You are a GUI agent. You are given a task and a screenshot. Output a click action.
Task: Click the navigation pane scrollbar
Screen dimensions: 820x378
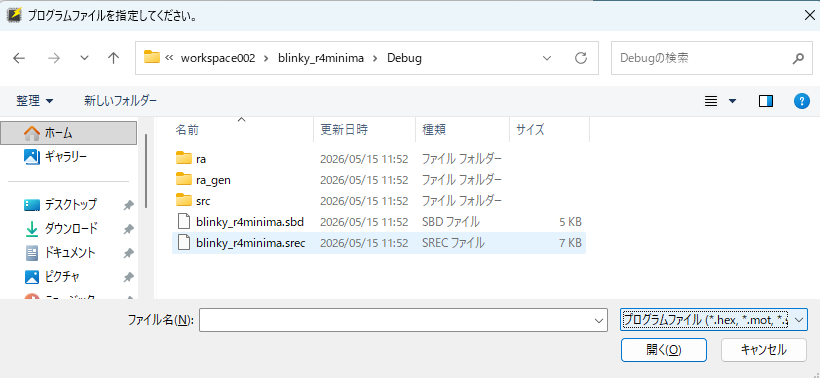pyautogui.click(x=146, y=171)
